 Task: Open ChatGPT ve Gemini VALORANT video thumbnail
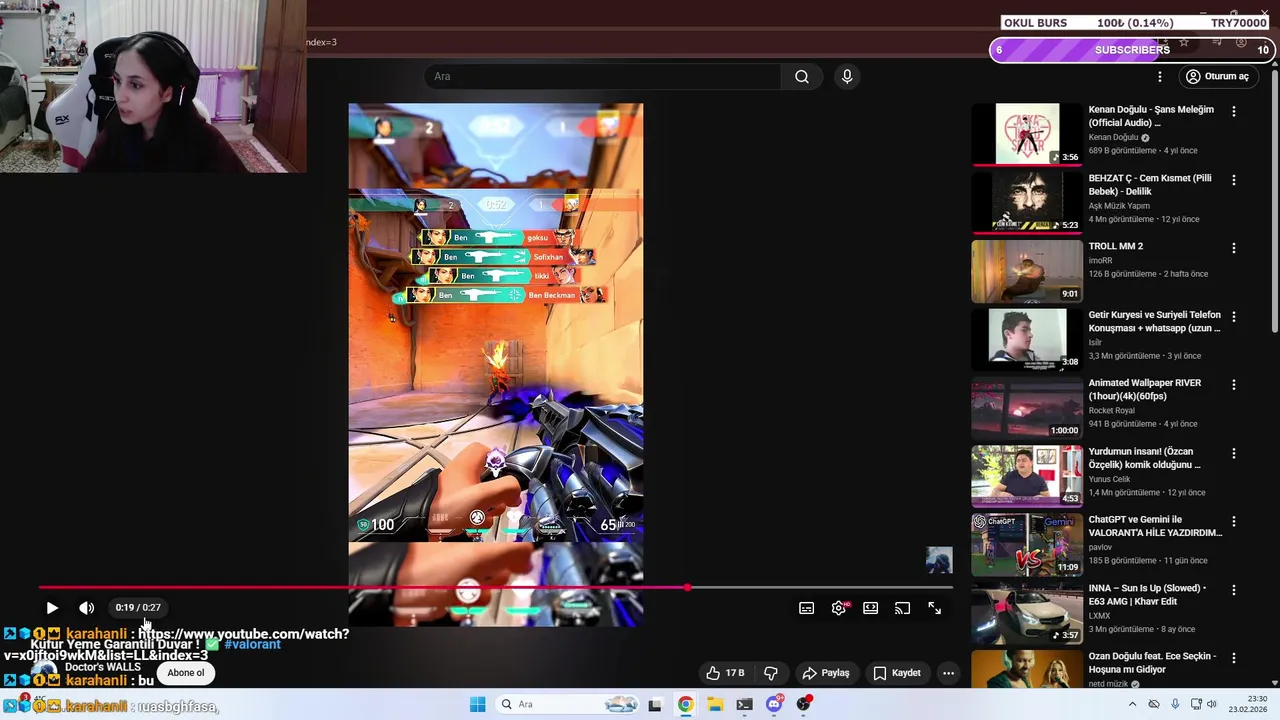click(1027, 544)
